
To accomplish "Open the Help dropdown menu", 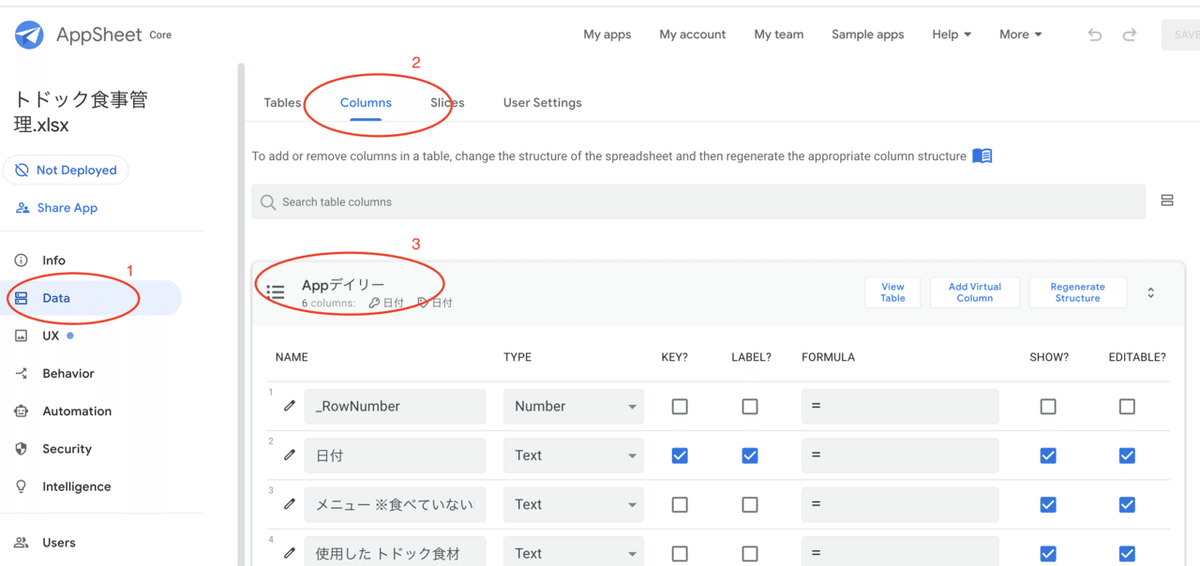I will tap(951, 34).
